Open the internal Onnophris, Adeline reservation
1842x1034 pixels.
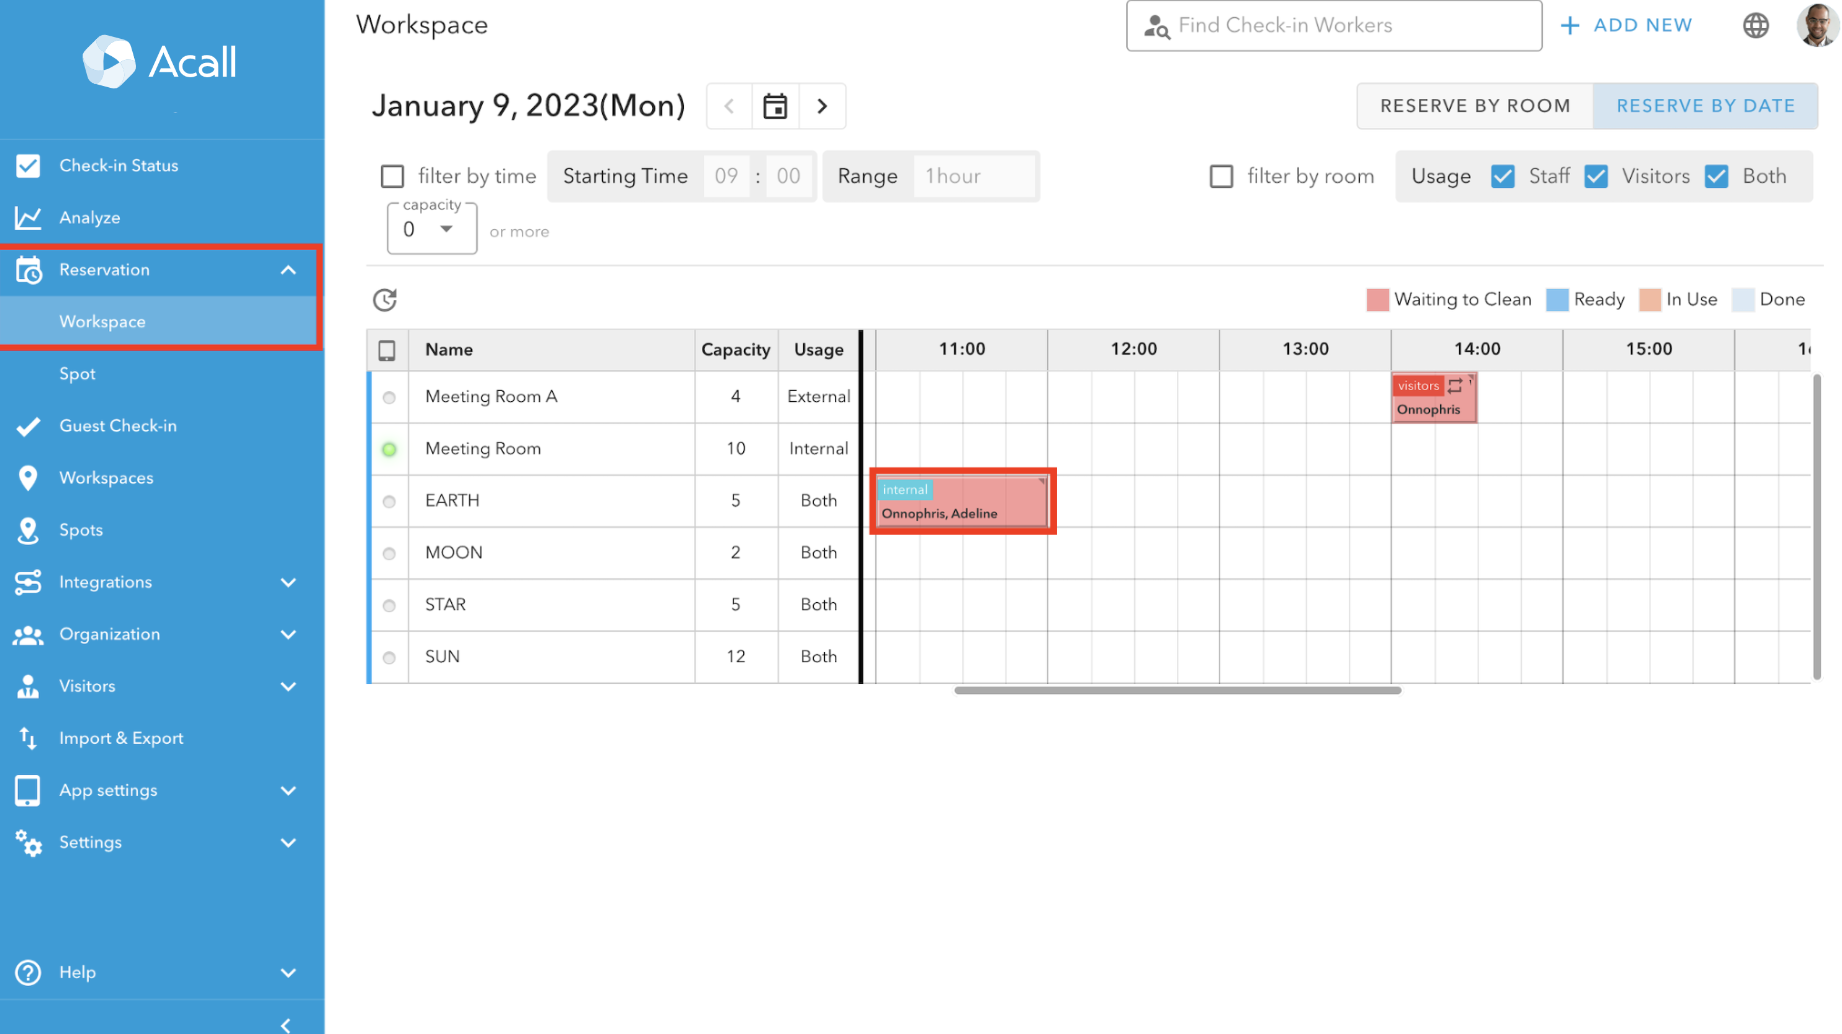(x=962, y=501)
